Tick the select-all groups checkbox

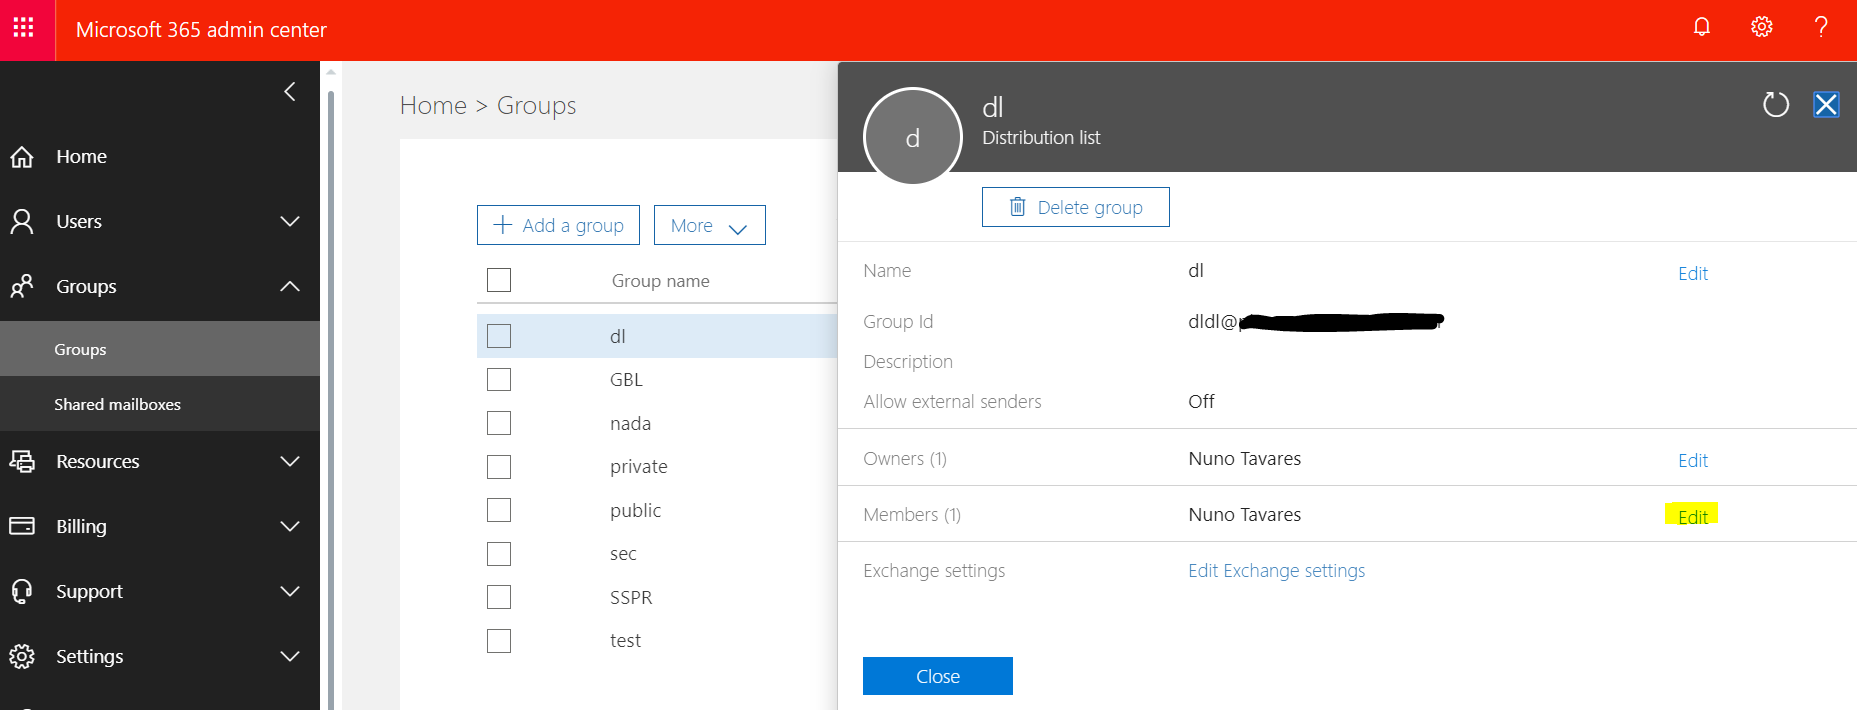coord(499,280)
